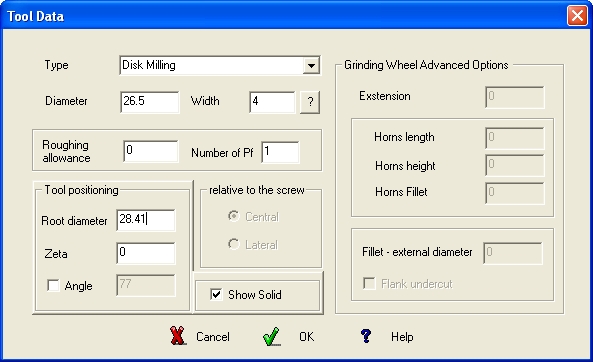Select the Central radio button

(234, 216)
